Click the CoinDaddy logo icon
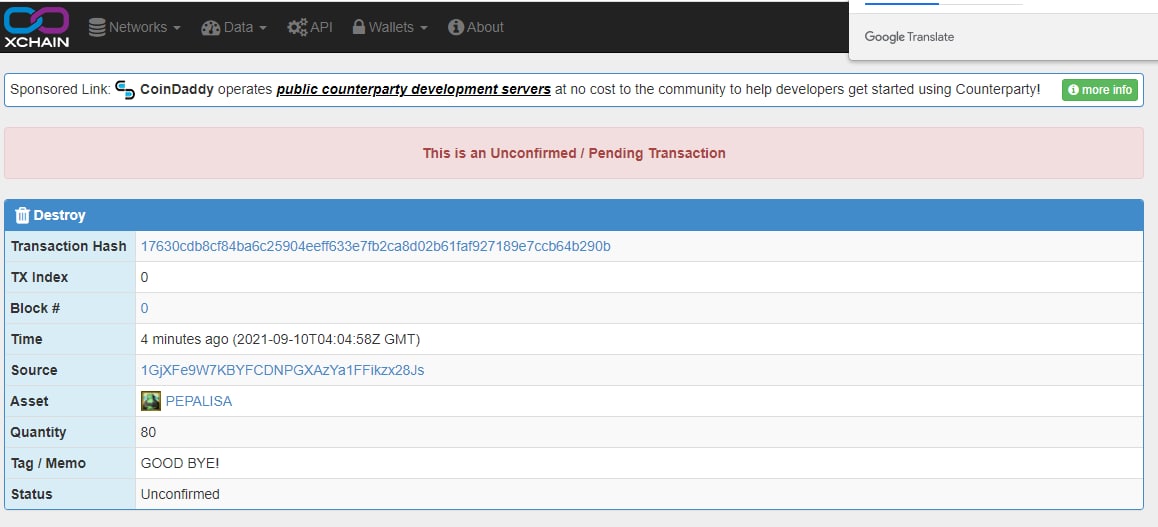Image resolution: width=1158 pixels, height=527 pixels. (x=126, y=90)
